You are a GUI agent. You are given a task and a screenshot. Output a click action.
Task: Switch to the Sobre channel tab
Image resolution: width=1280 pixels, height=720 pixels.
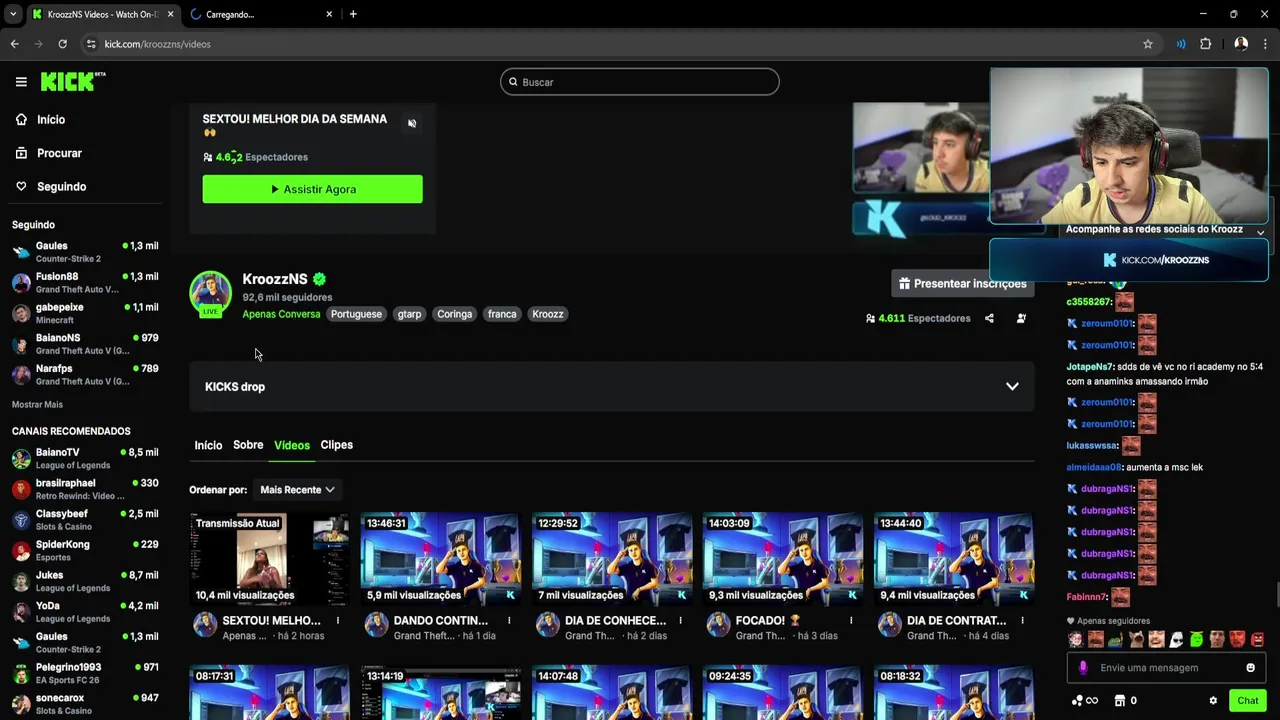pos(248,445)
